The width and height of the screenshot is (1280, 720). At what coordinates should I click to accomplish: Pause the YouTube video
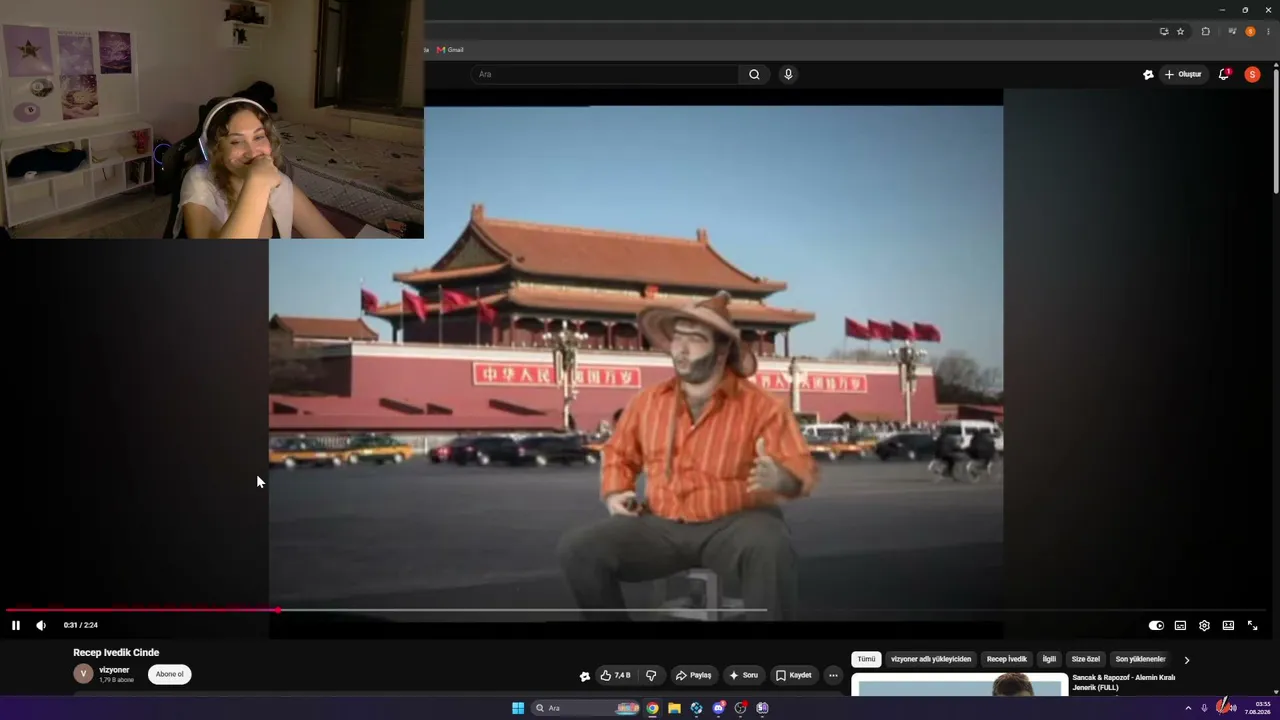pyautogui.click(x=16, y=626)
